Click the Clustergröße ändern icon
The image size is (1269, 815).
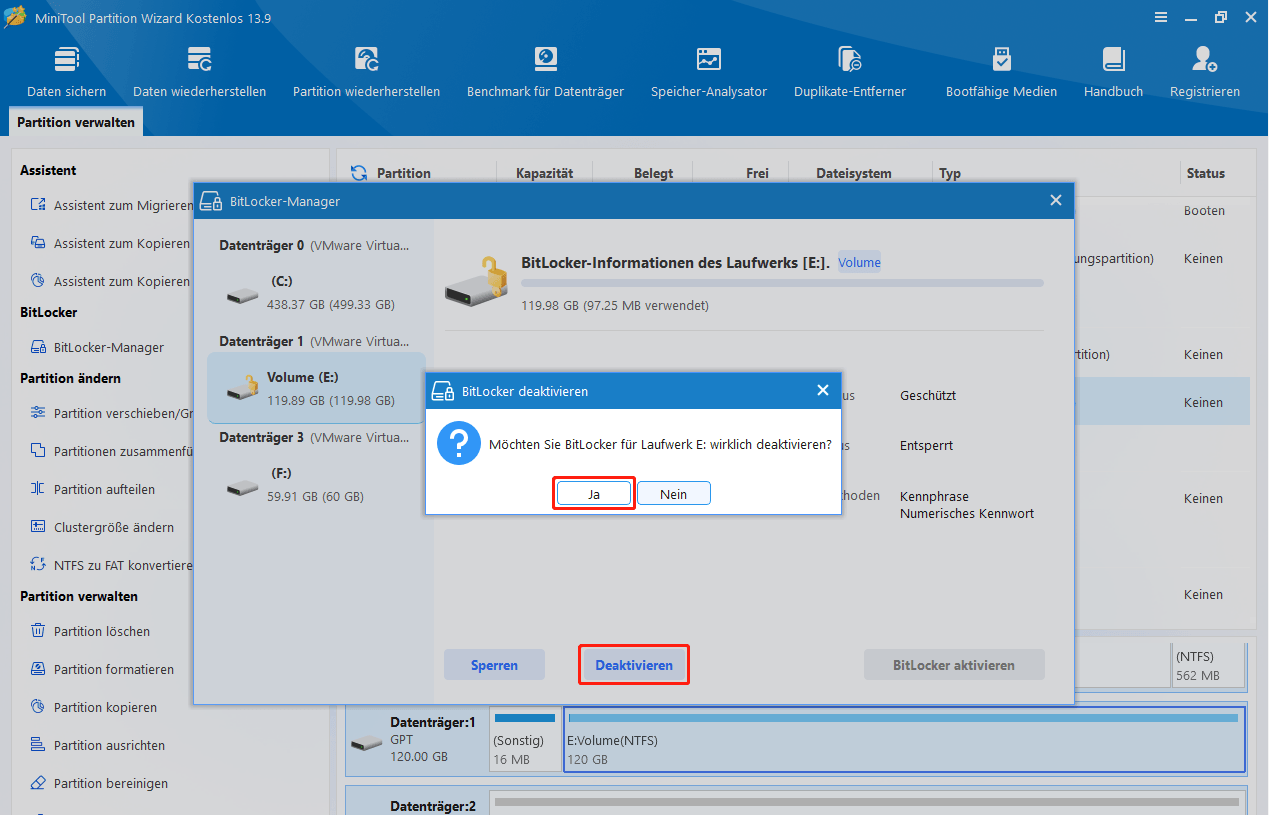(x=38, y=527)
